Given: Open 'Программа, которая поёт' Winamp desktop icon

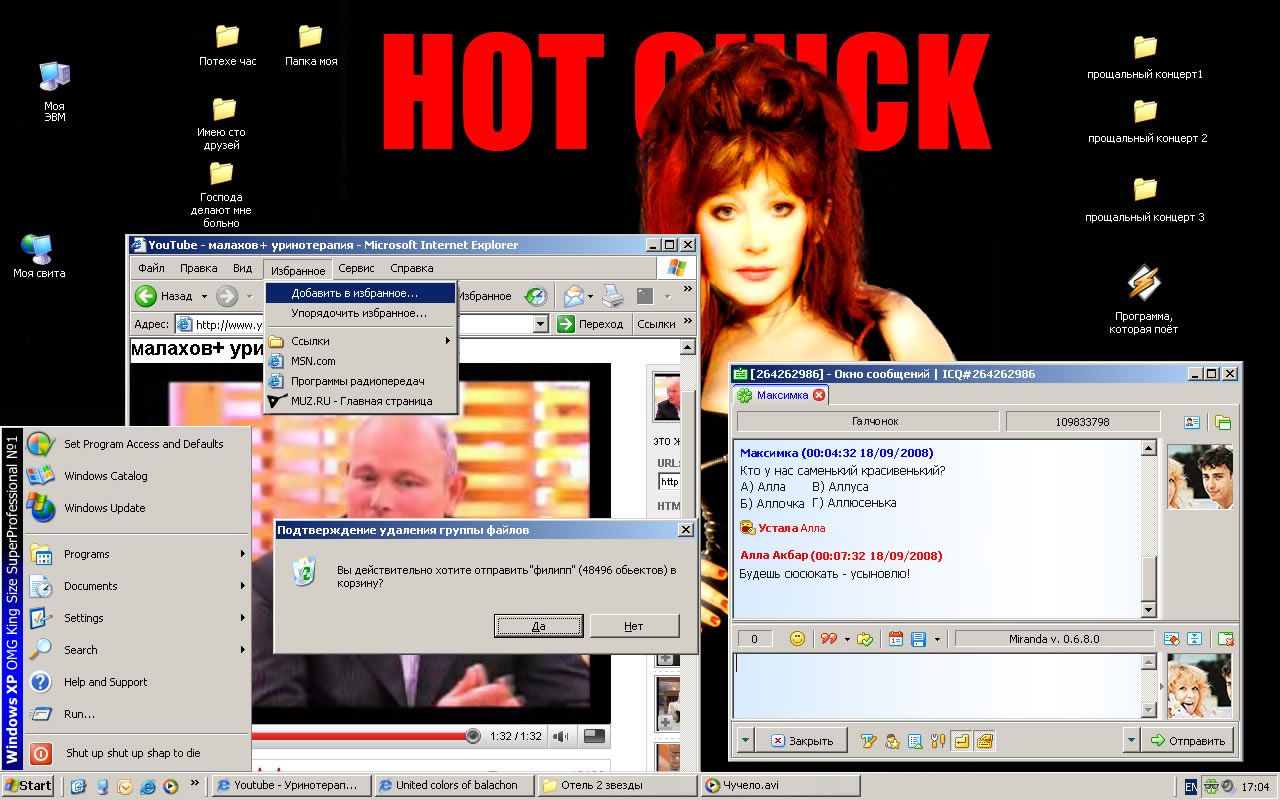Looking at the screenshot, I should pos(1145,283).
